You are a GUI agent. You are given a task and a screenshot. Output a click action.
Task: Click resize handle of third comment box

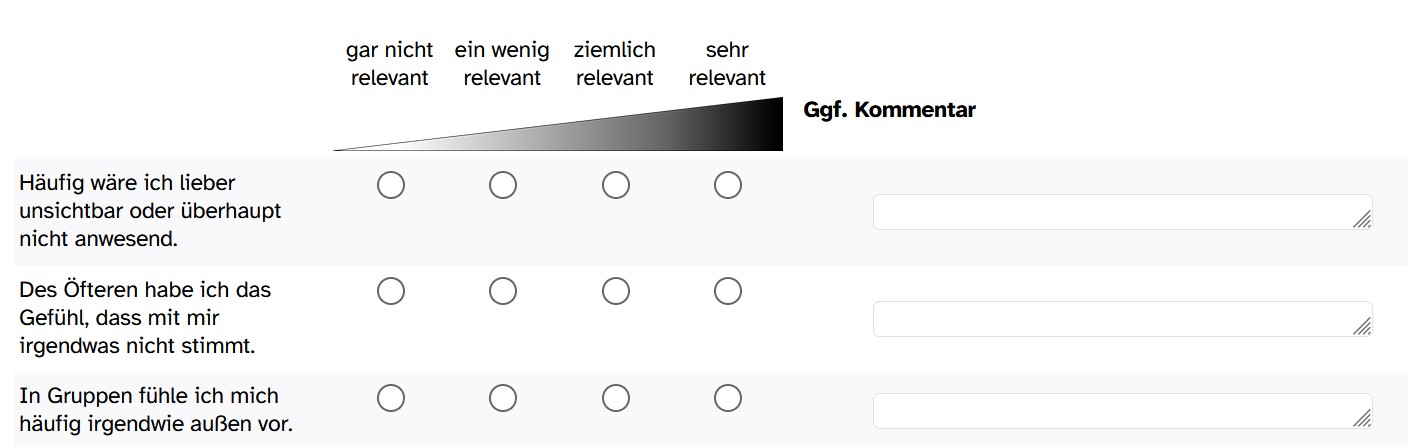(1362, 419)
